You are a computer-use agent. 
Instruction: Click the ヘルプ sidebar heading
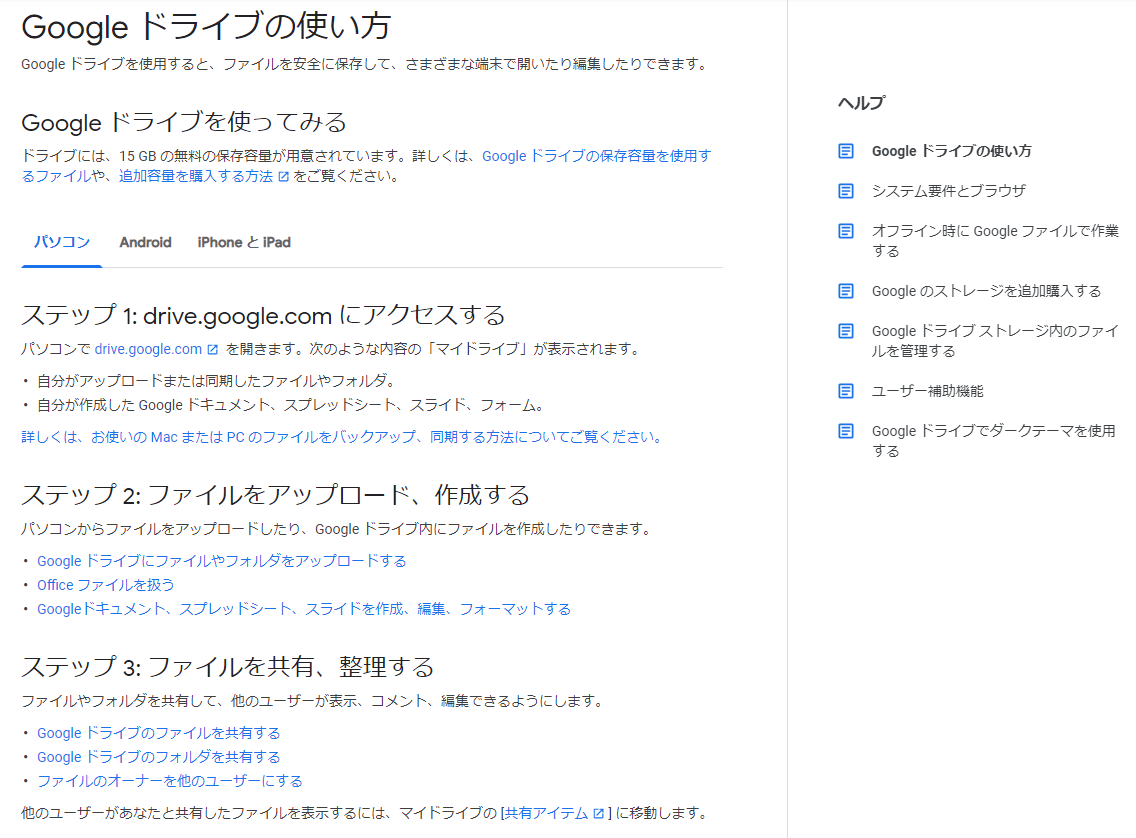pos(861,103)
